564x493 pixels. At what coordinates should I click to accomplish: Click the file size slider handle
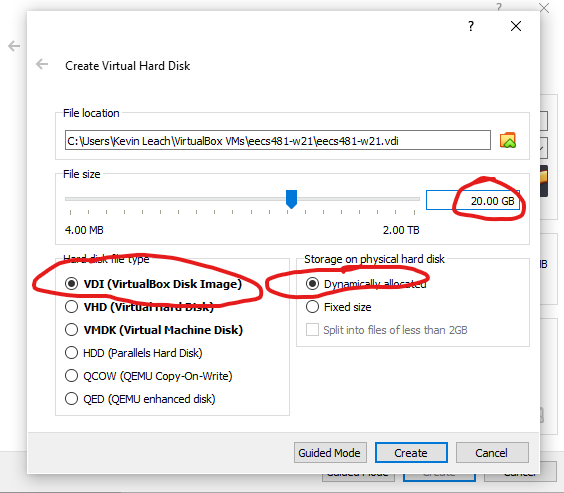291,199
